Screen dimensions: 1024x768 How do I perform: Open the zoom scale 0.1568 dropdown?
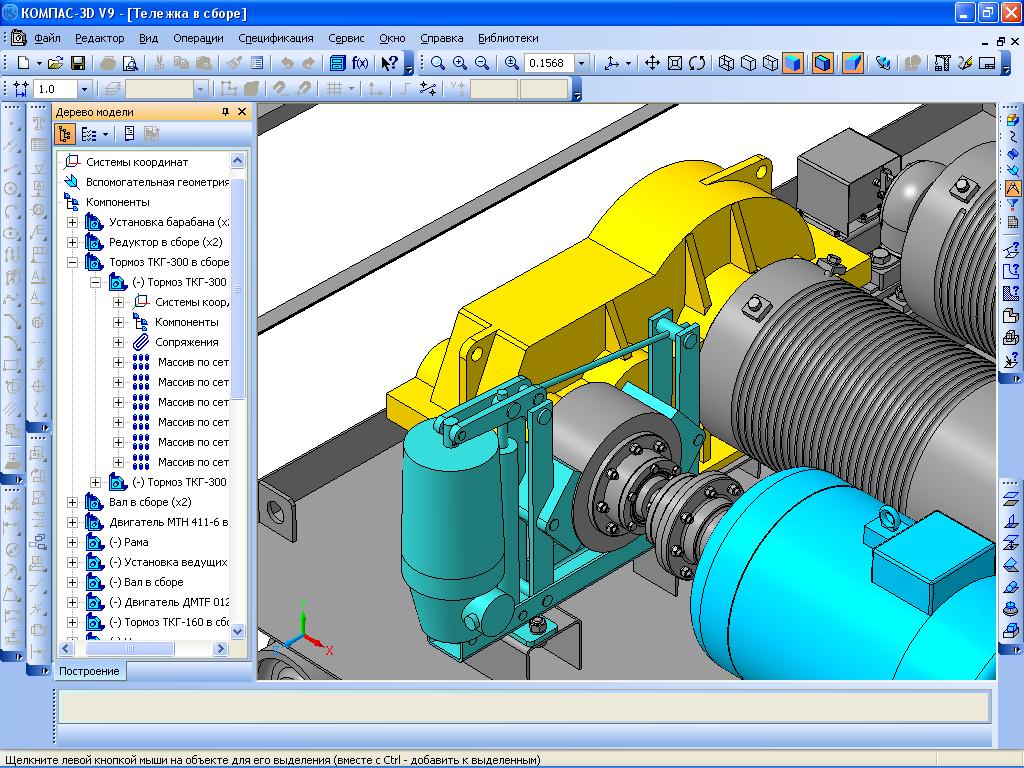581,63
